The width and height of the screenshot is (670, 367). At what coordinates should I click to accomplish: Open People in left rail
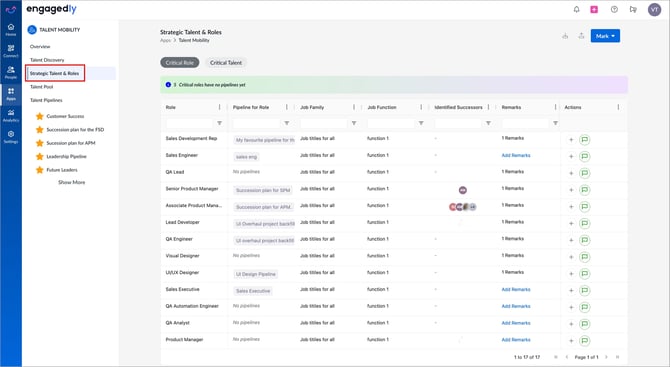click(x=11, y=73)
